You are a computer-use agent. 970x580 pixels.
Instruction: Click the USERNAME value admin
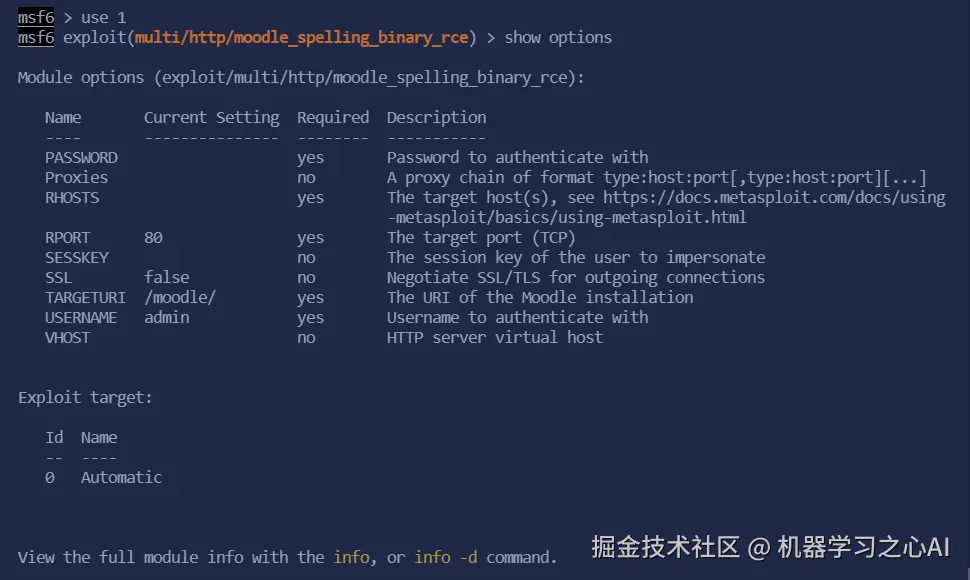coord(166,317)
